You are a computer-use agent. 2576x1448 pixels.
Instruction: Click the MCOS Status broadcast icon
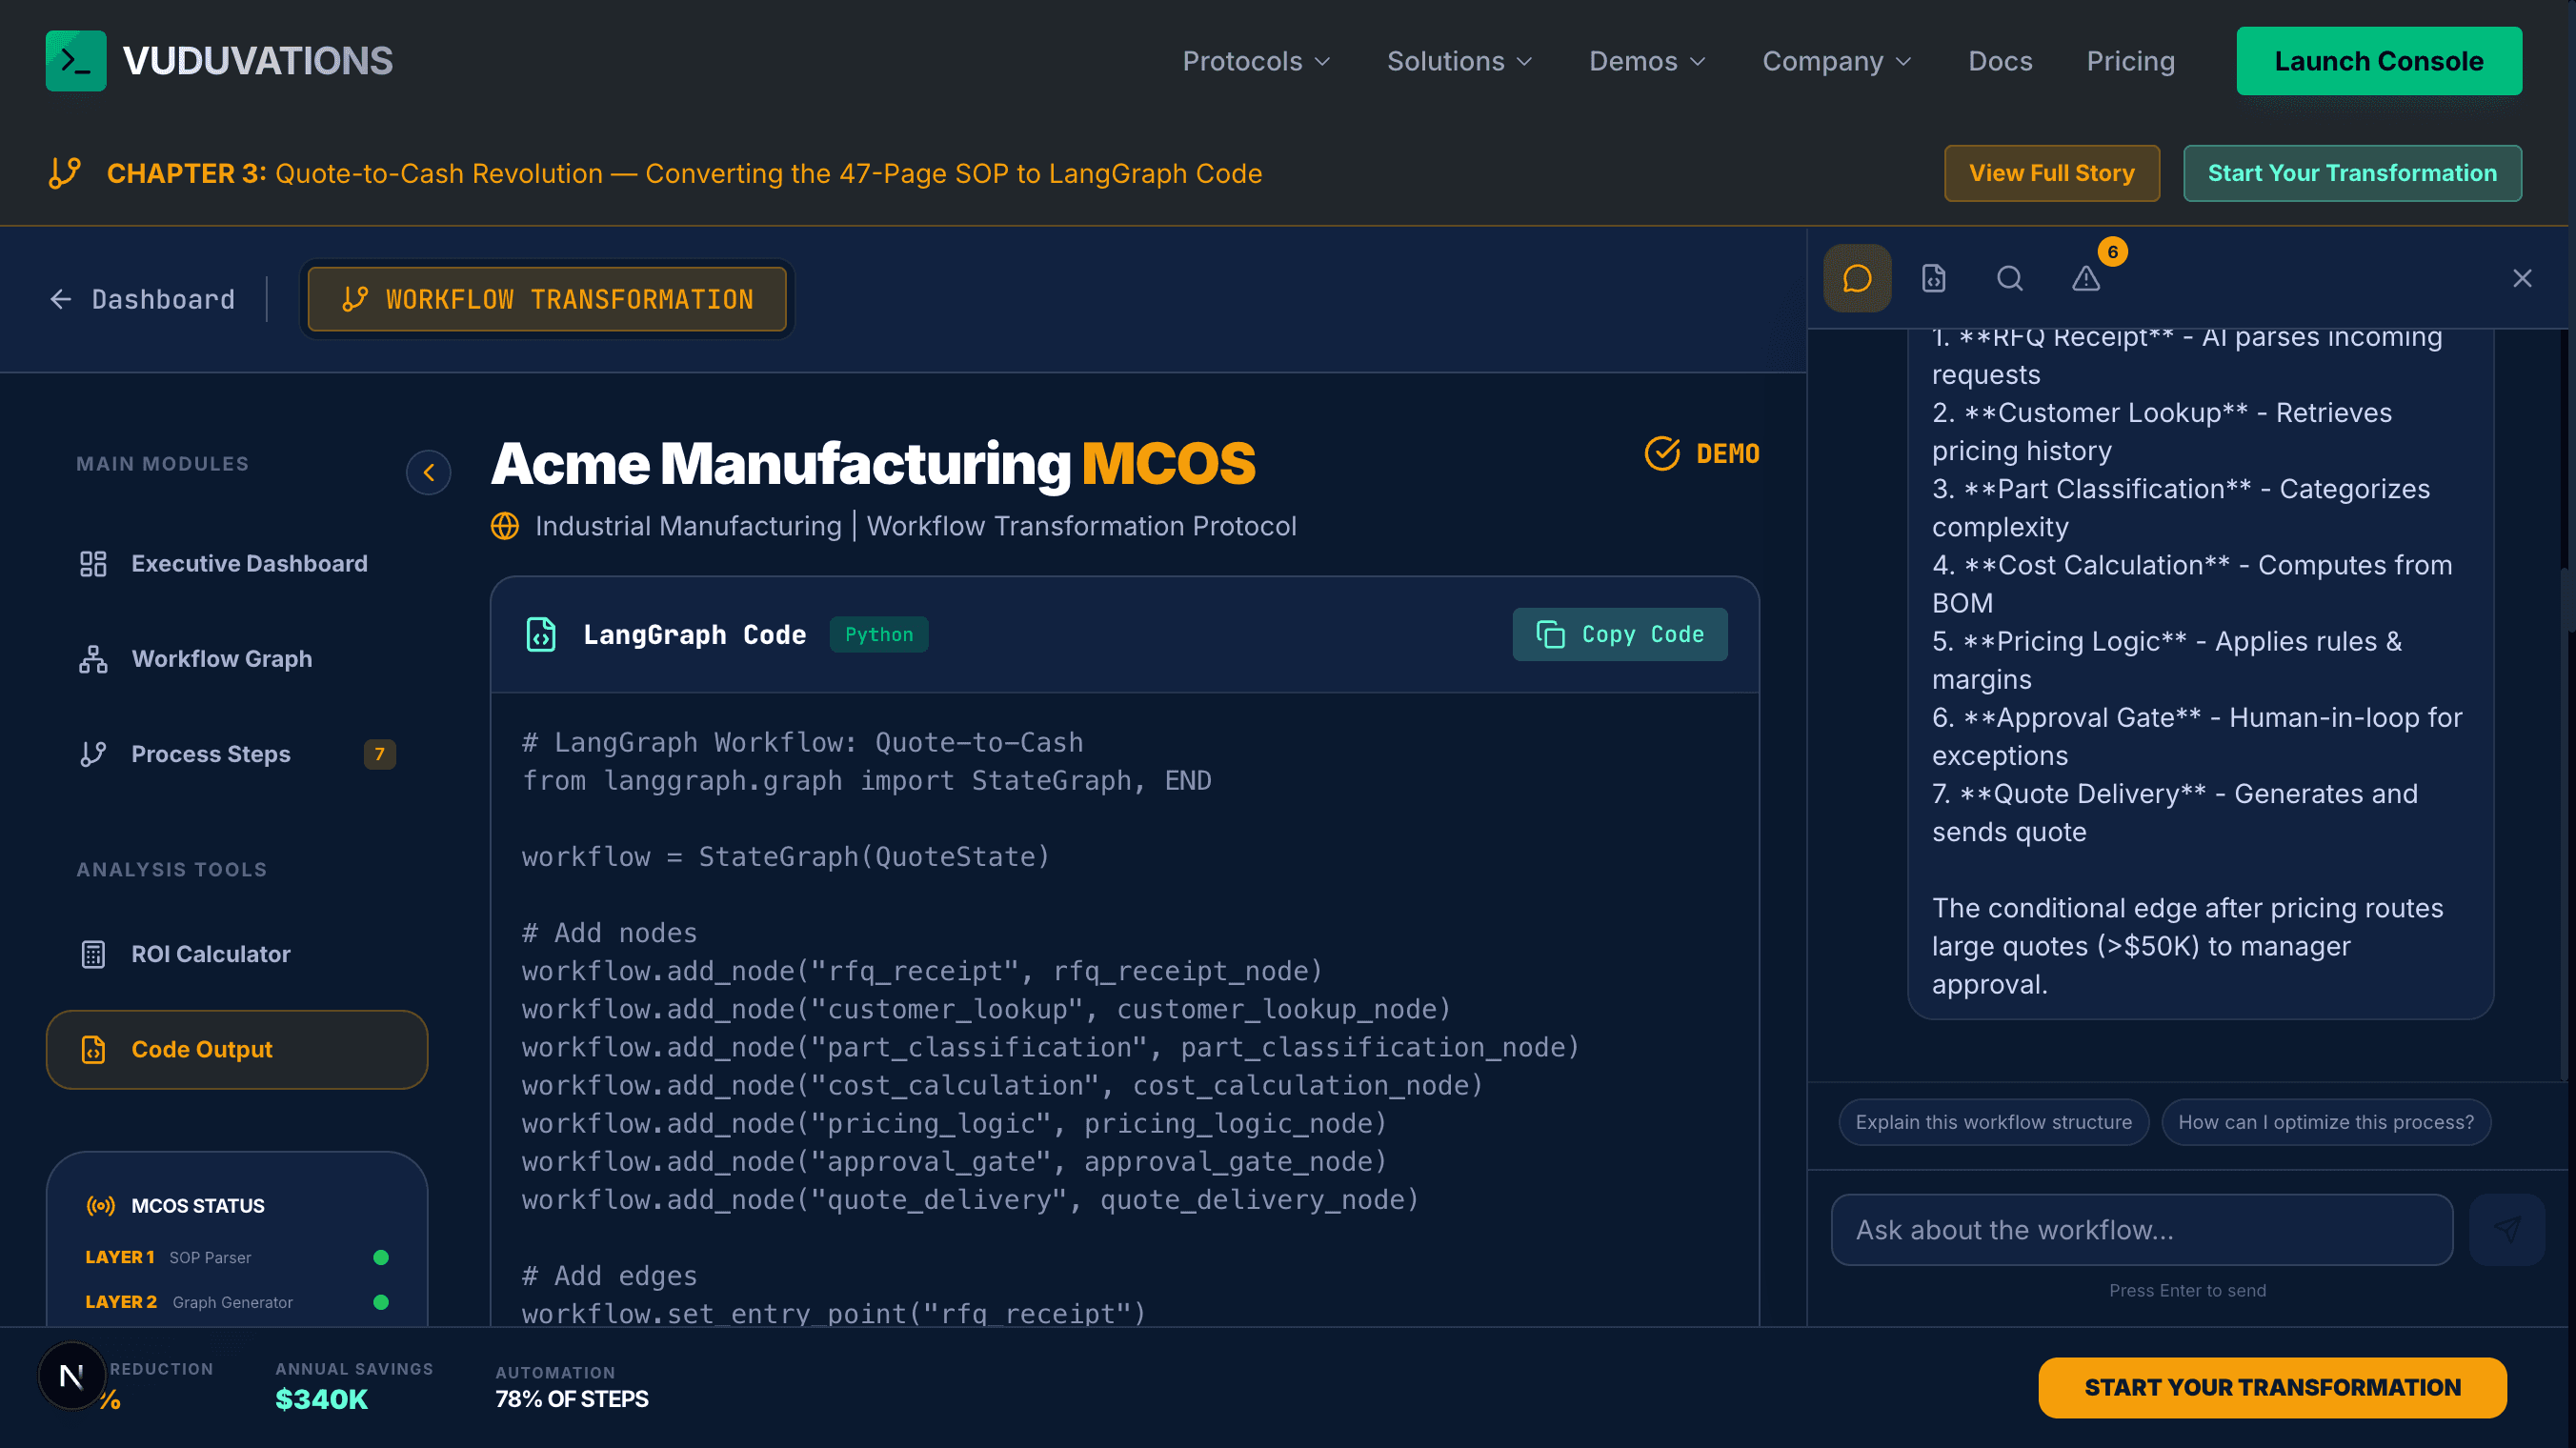(x=101, y=1206)
